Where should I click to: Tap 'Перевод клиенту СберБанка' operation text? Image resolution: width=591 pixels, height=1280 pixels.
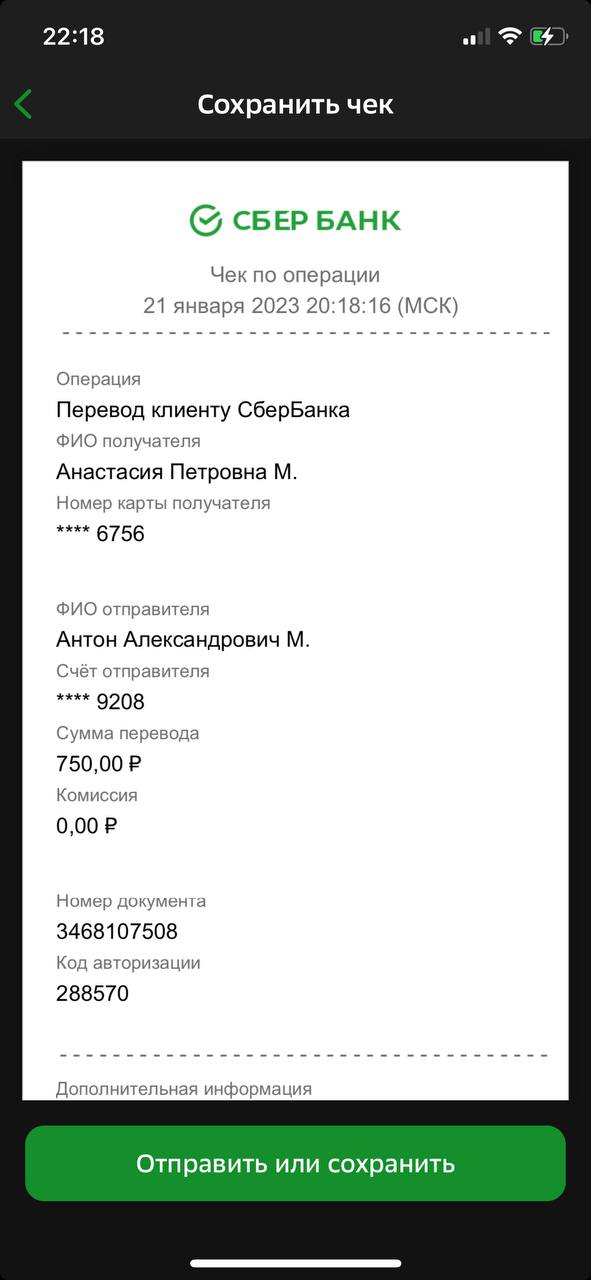[x=203, y=410]
